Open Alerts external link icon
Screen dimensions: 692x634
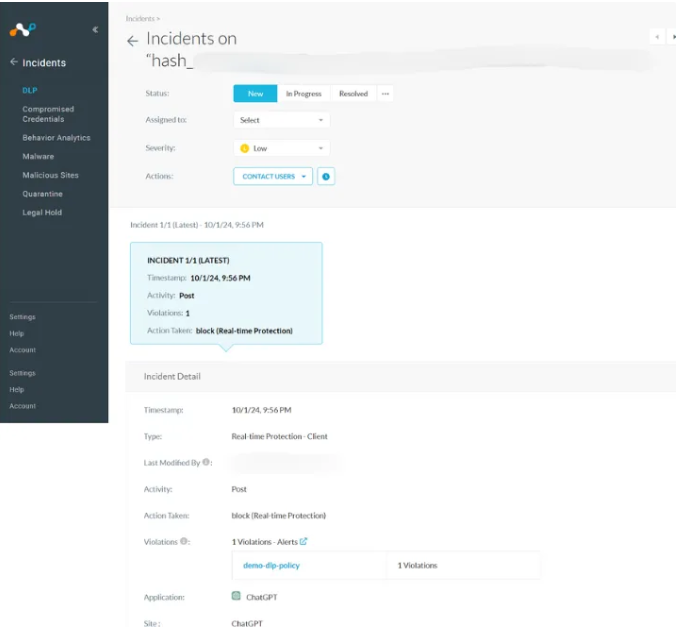303,541
